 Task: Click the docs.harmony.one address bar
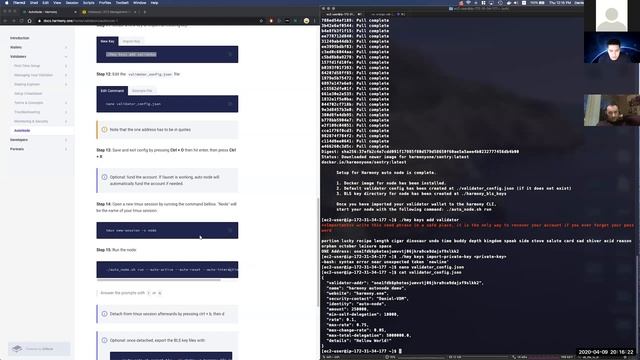tap(147, 20)
